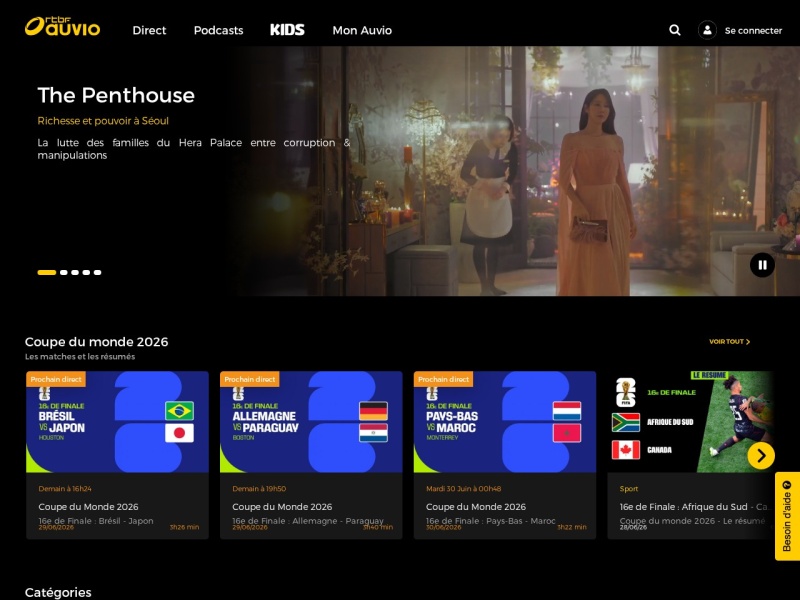Click the user profile avatar icon
The image size is (800, 600).
coord(707,30)
